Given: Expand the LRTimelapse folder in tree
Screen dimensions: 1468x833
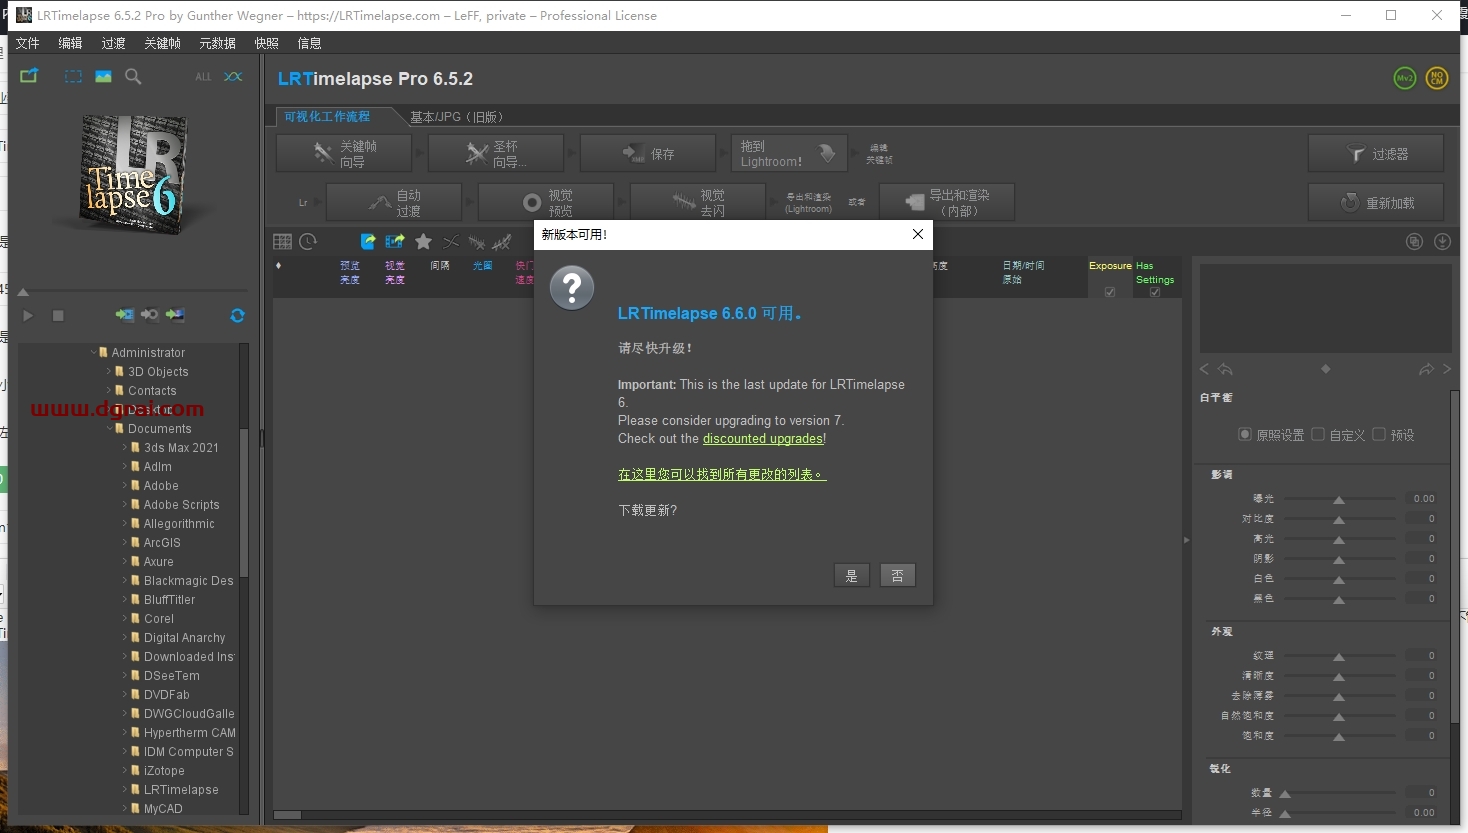Looking at the screenshot, I should (x=126, y=790).
